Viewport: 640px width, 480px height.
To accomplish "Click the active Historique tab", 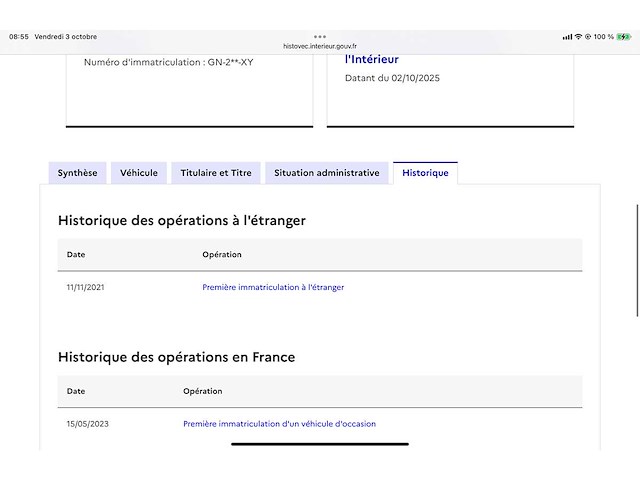I will click(425, 173).
